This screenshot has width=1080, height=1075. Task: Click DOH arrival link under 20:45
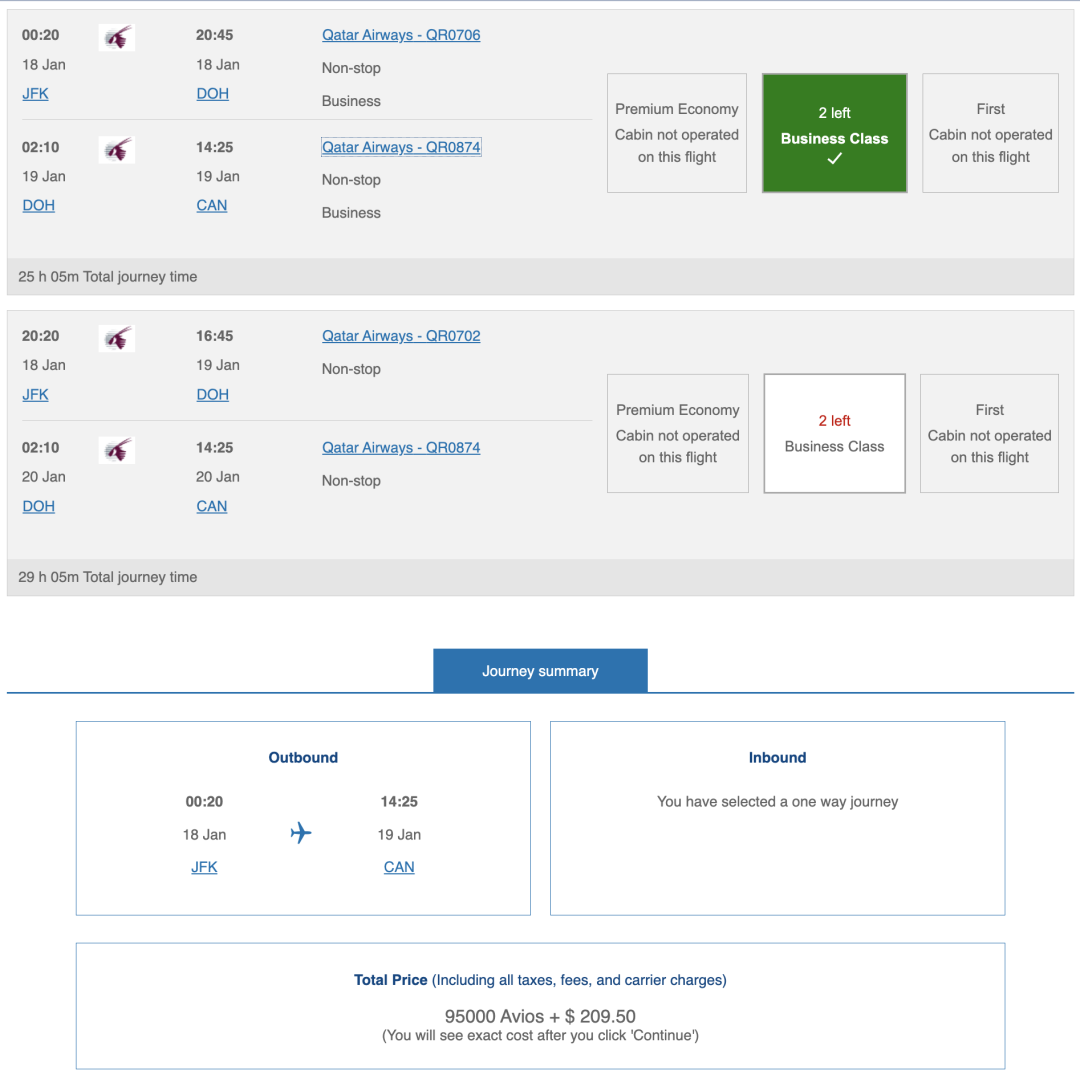[x=212, y=94]
